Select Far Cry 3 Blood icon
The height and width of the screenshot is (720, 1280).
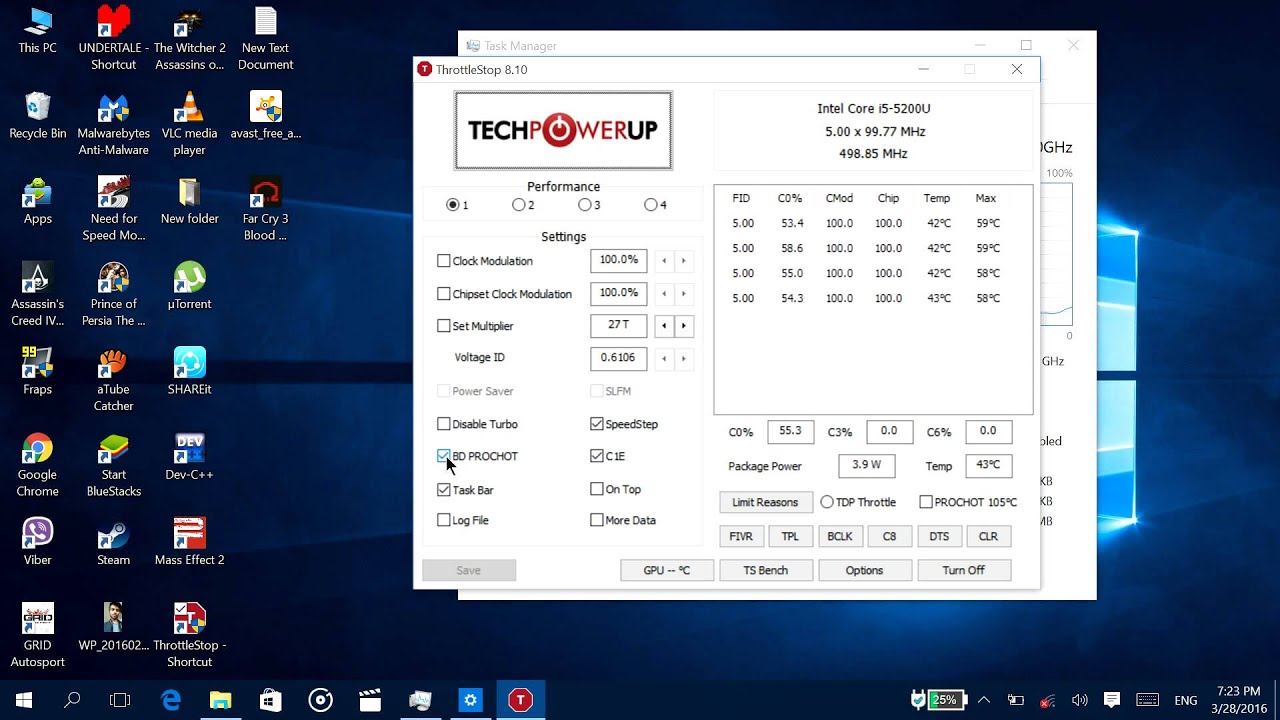pyautogui.click(x=265, y=209)
